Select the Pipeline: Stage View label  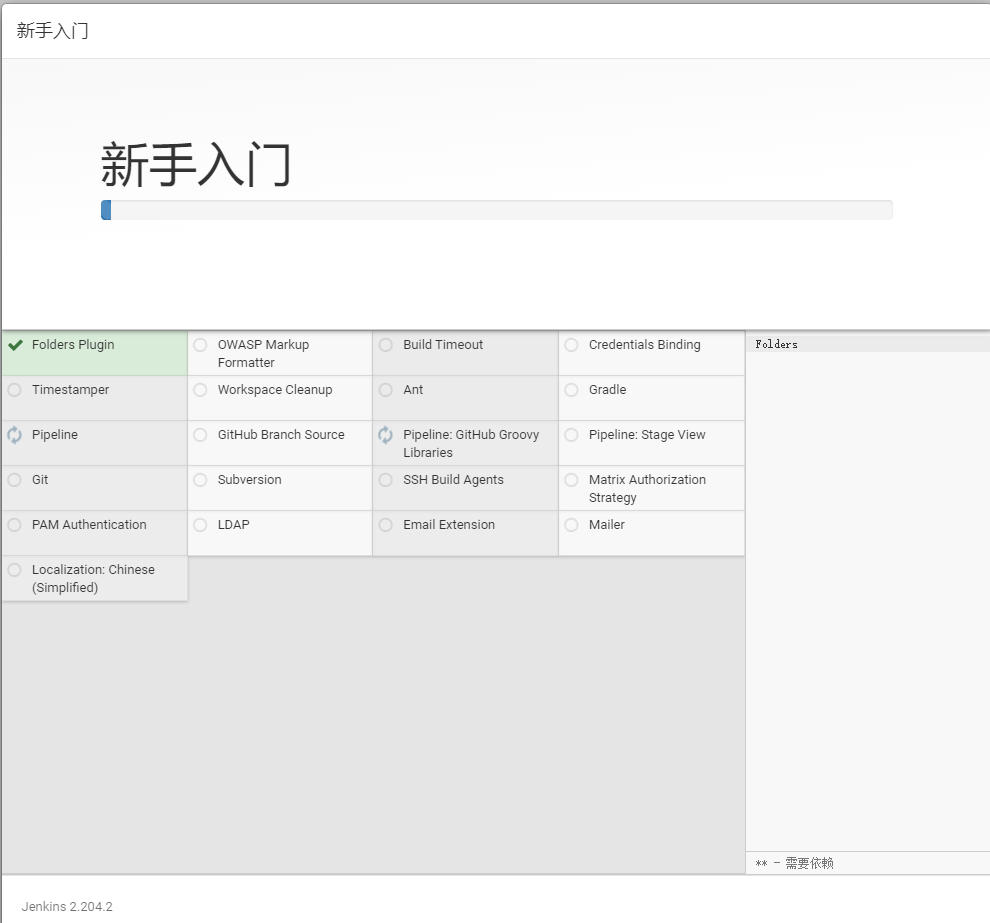[647, 434]
